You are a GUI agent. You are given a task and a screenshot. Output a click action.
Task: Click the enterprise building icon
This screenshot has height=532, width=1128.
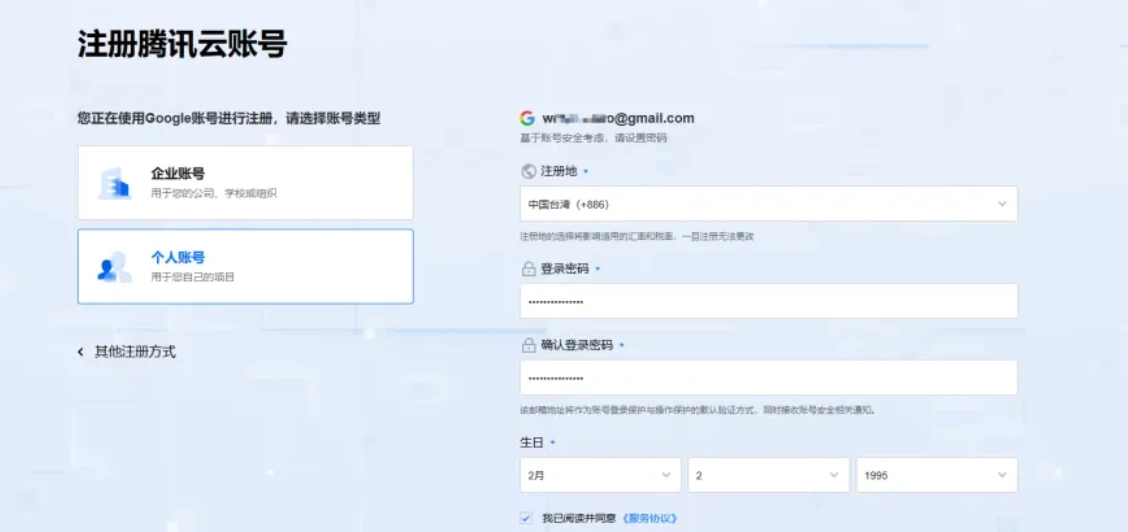(x=114, y=183)
